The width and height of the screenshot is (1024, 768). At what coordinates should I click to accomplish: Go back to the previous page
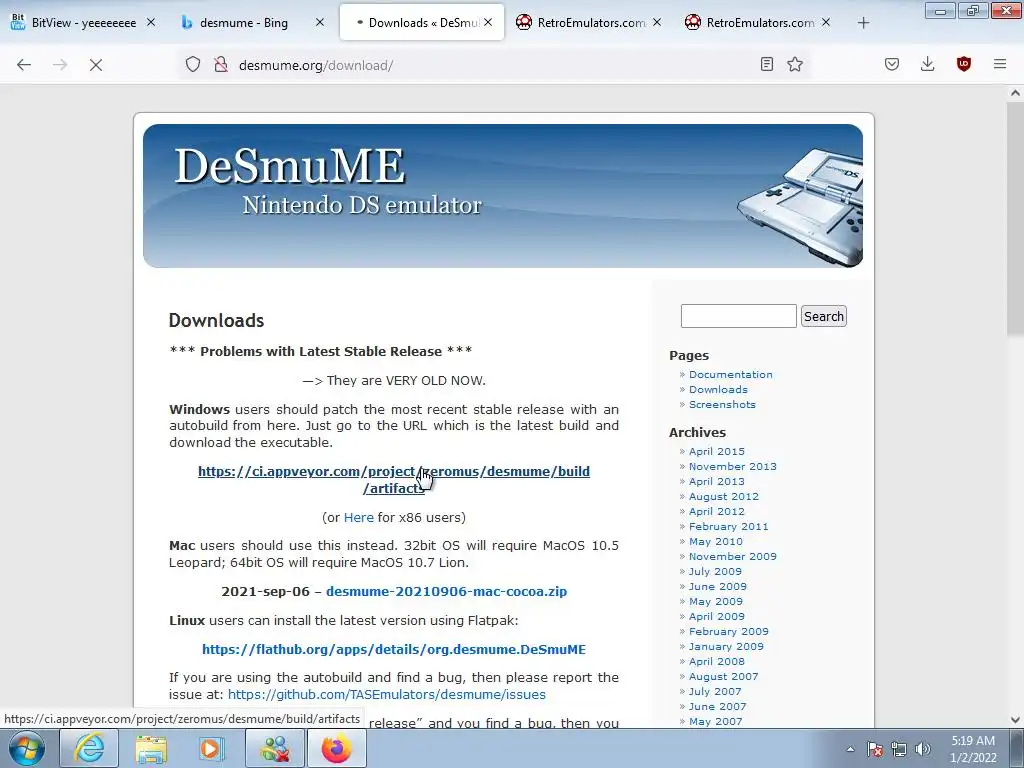click(x=24, y=65)
